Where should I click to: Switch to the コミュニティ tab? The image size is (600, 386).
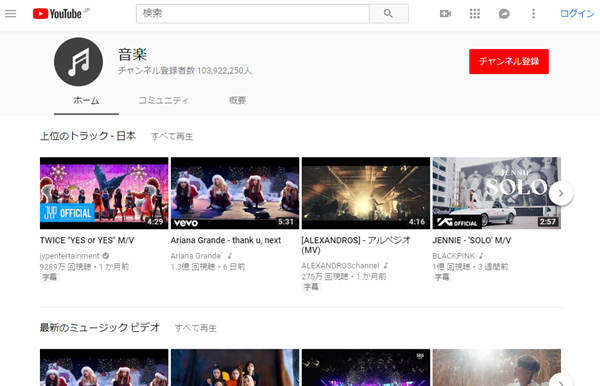(163, 100)
